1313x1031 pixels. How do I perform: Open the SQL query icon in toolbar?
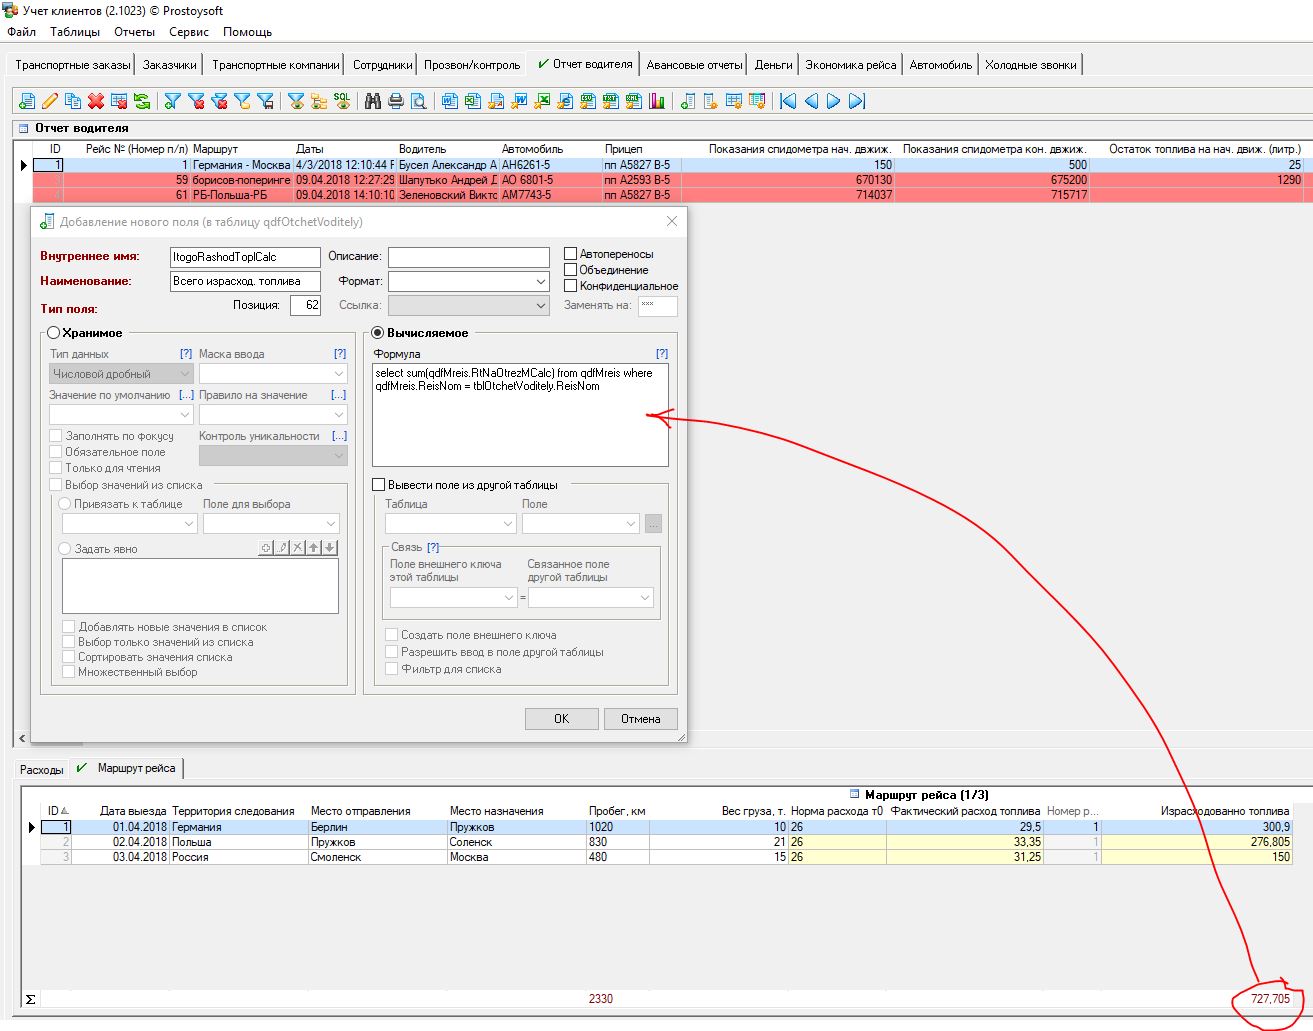342,101
